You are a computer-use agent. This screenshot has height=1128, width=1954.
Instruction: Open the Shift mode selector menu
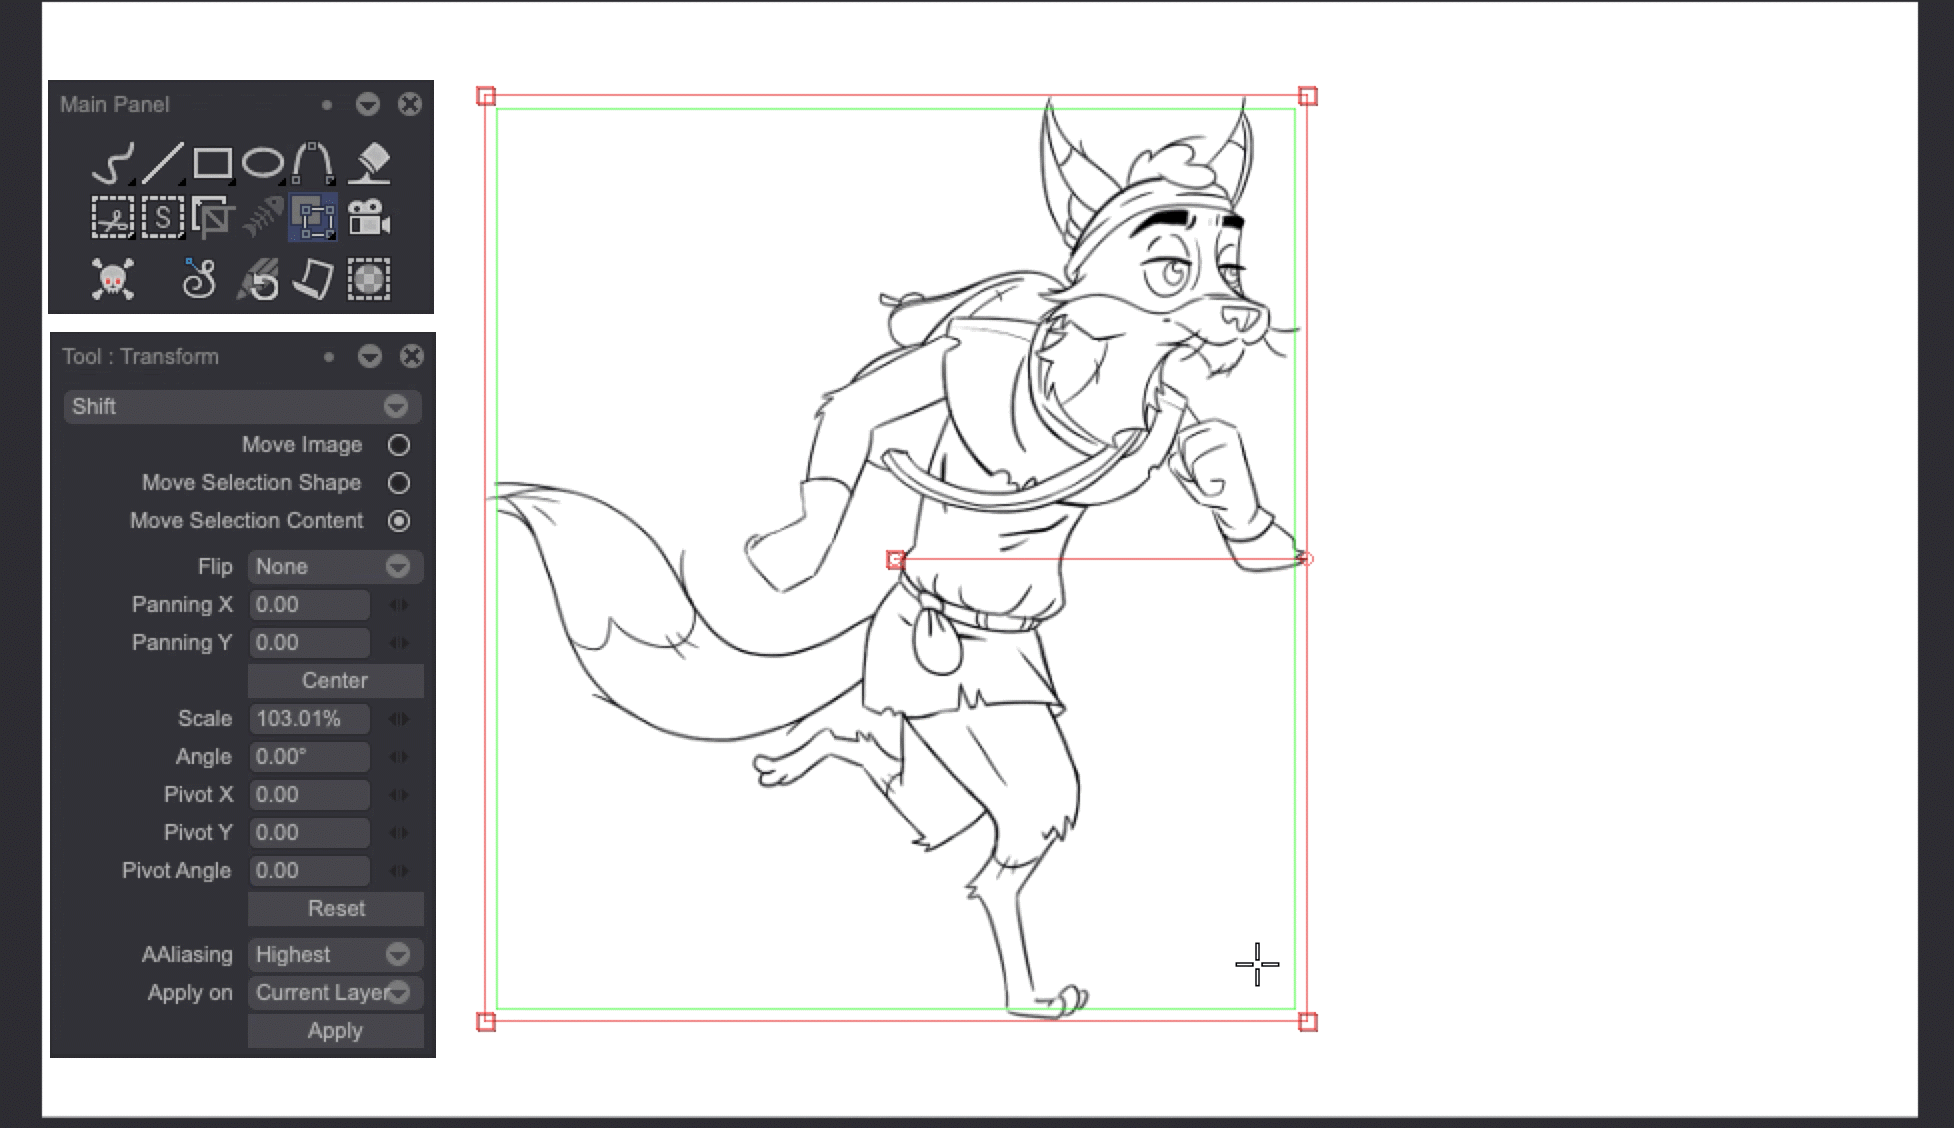tap(242, 407)
